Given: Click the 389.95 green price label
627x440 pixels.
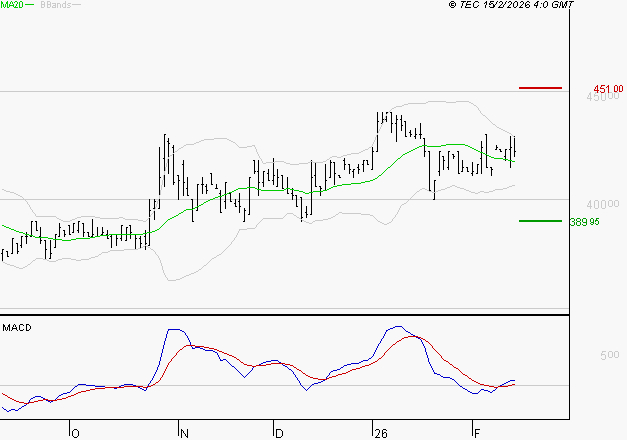Looking at the screenshot, I should [x=606, y=221].
